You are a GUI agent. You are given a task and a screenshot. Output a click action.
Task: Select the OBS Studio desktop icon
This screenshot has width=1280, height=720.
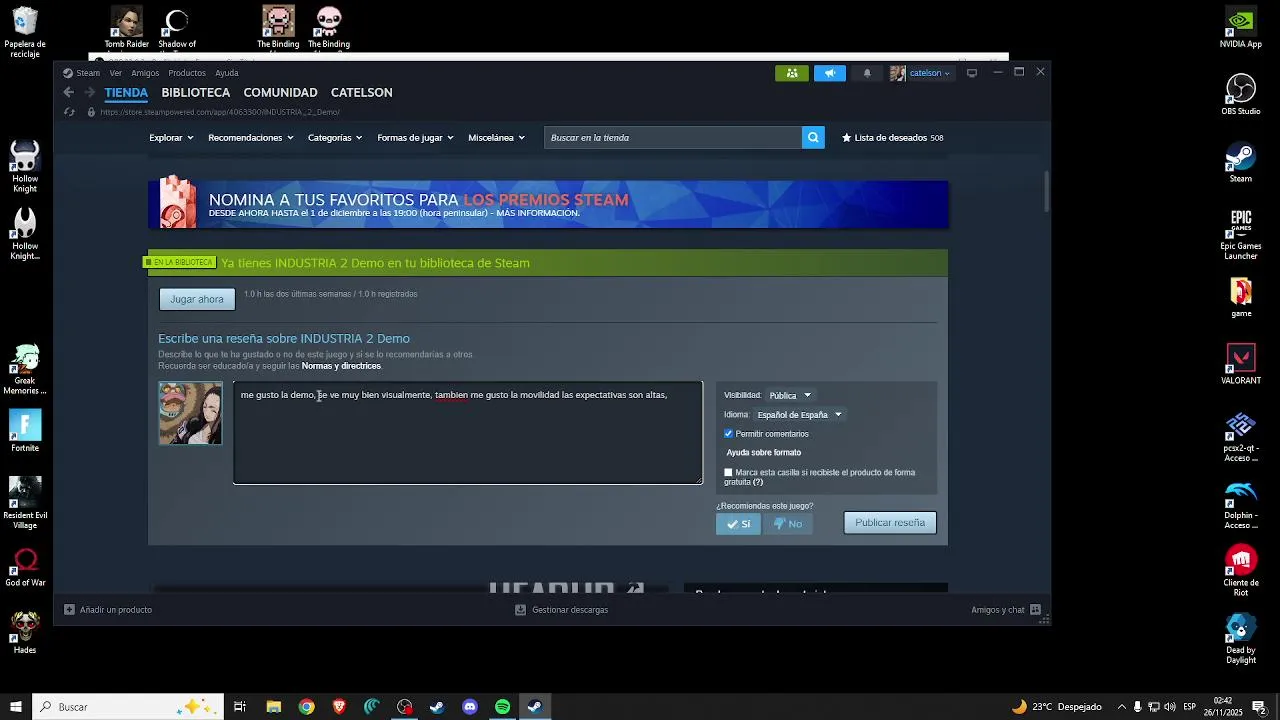pos(1241,95)
